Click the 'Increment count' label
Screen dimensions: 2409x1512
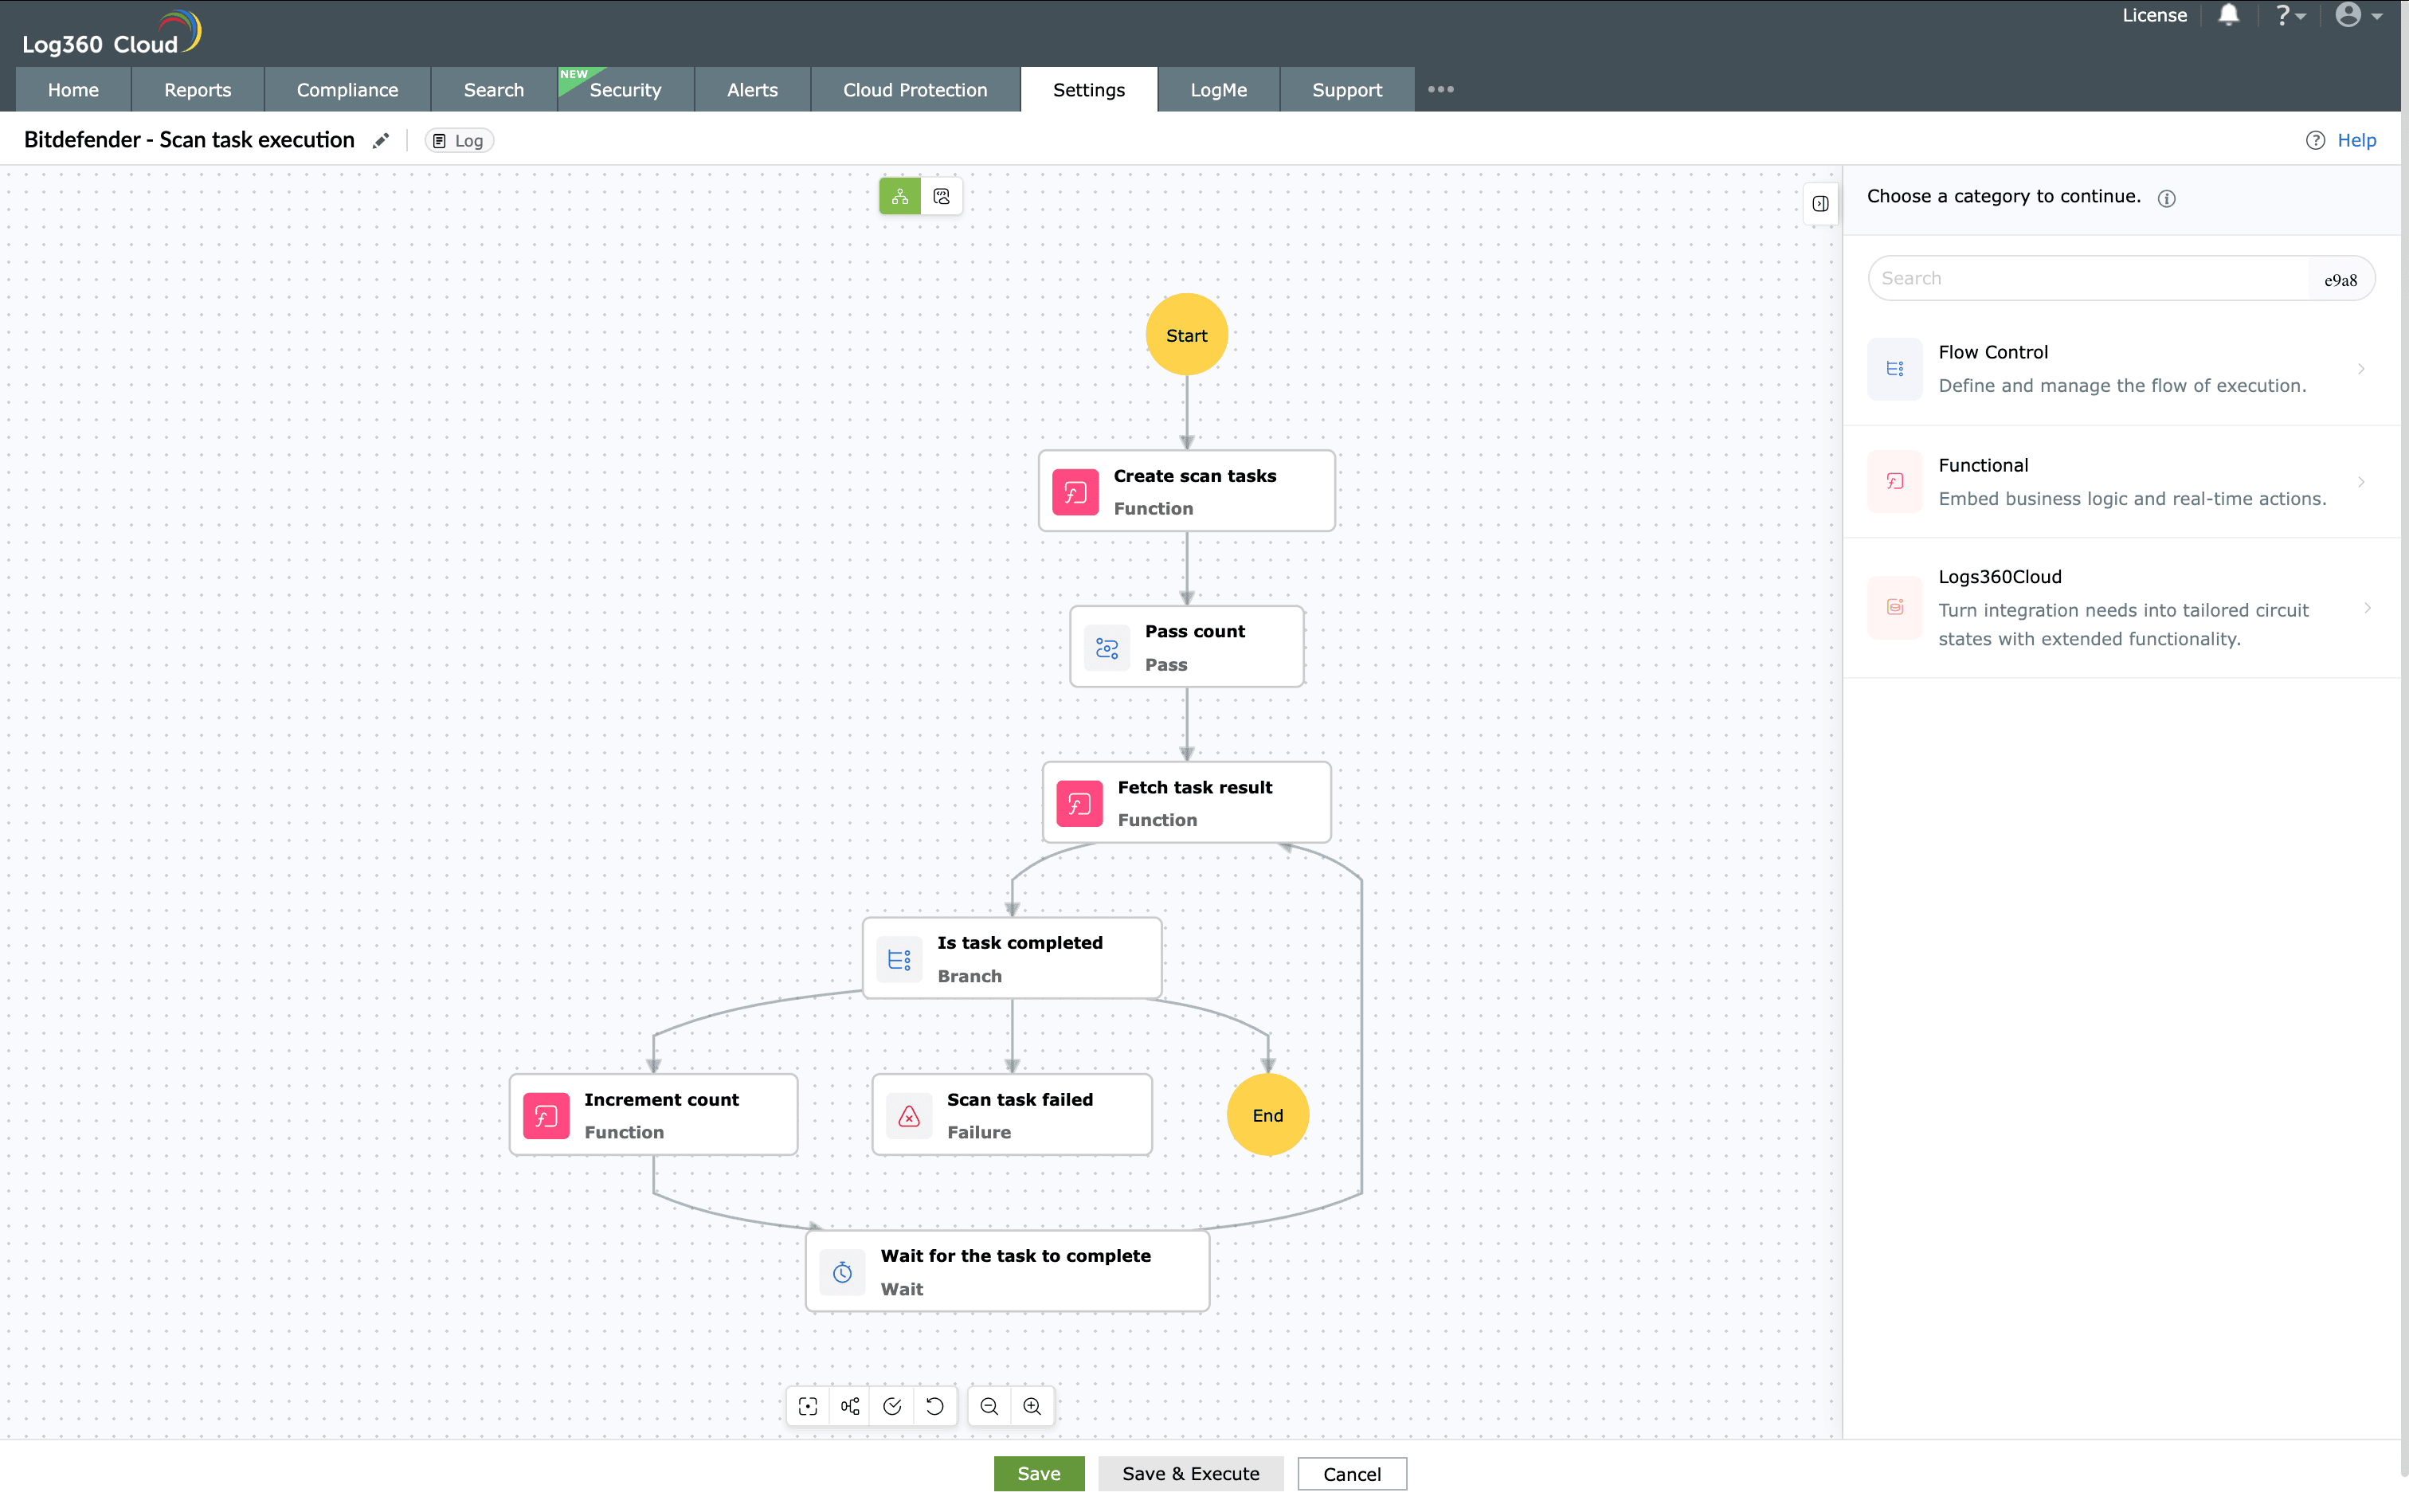tap(662, 1099)
